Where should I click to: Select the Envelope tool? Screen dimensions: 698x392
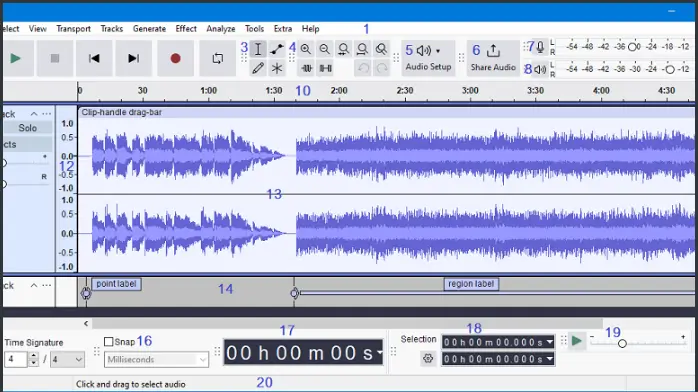(x=276, y=49)
